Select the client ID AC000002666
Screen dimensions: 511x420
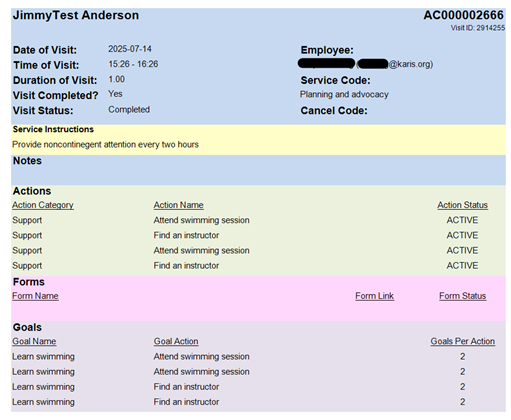coord(464,15)
